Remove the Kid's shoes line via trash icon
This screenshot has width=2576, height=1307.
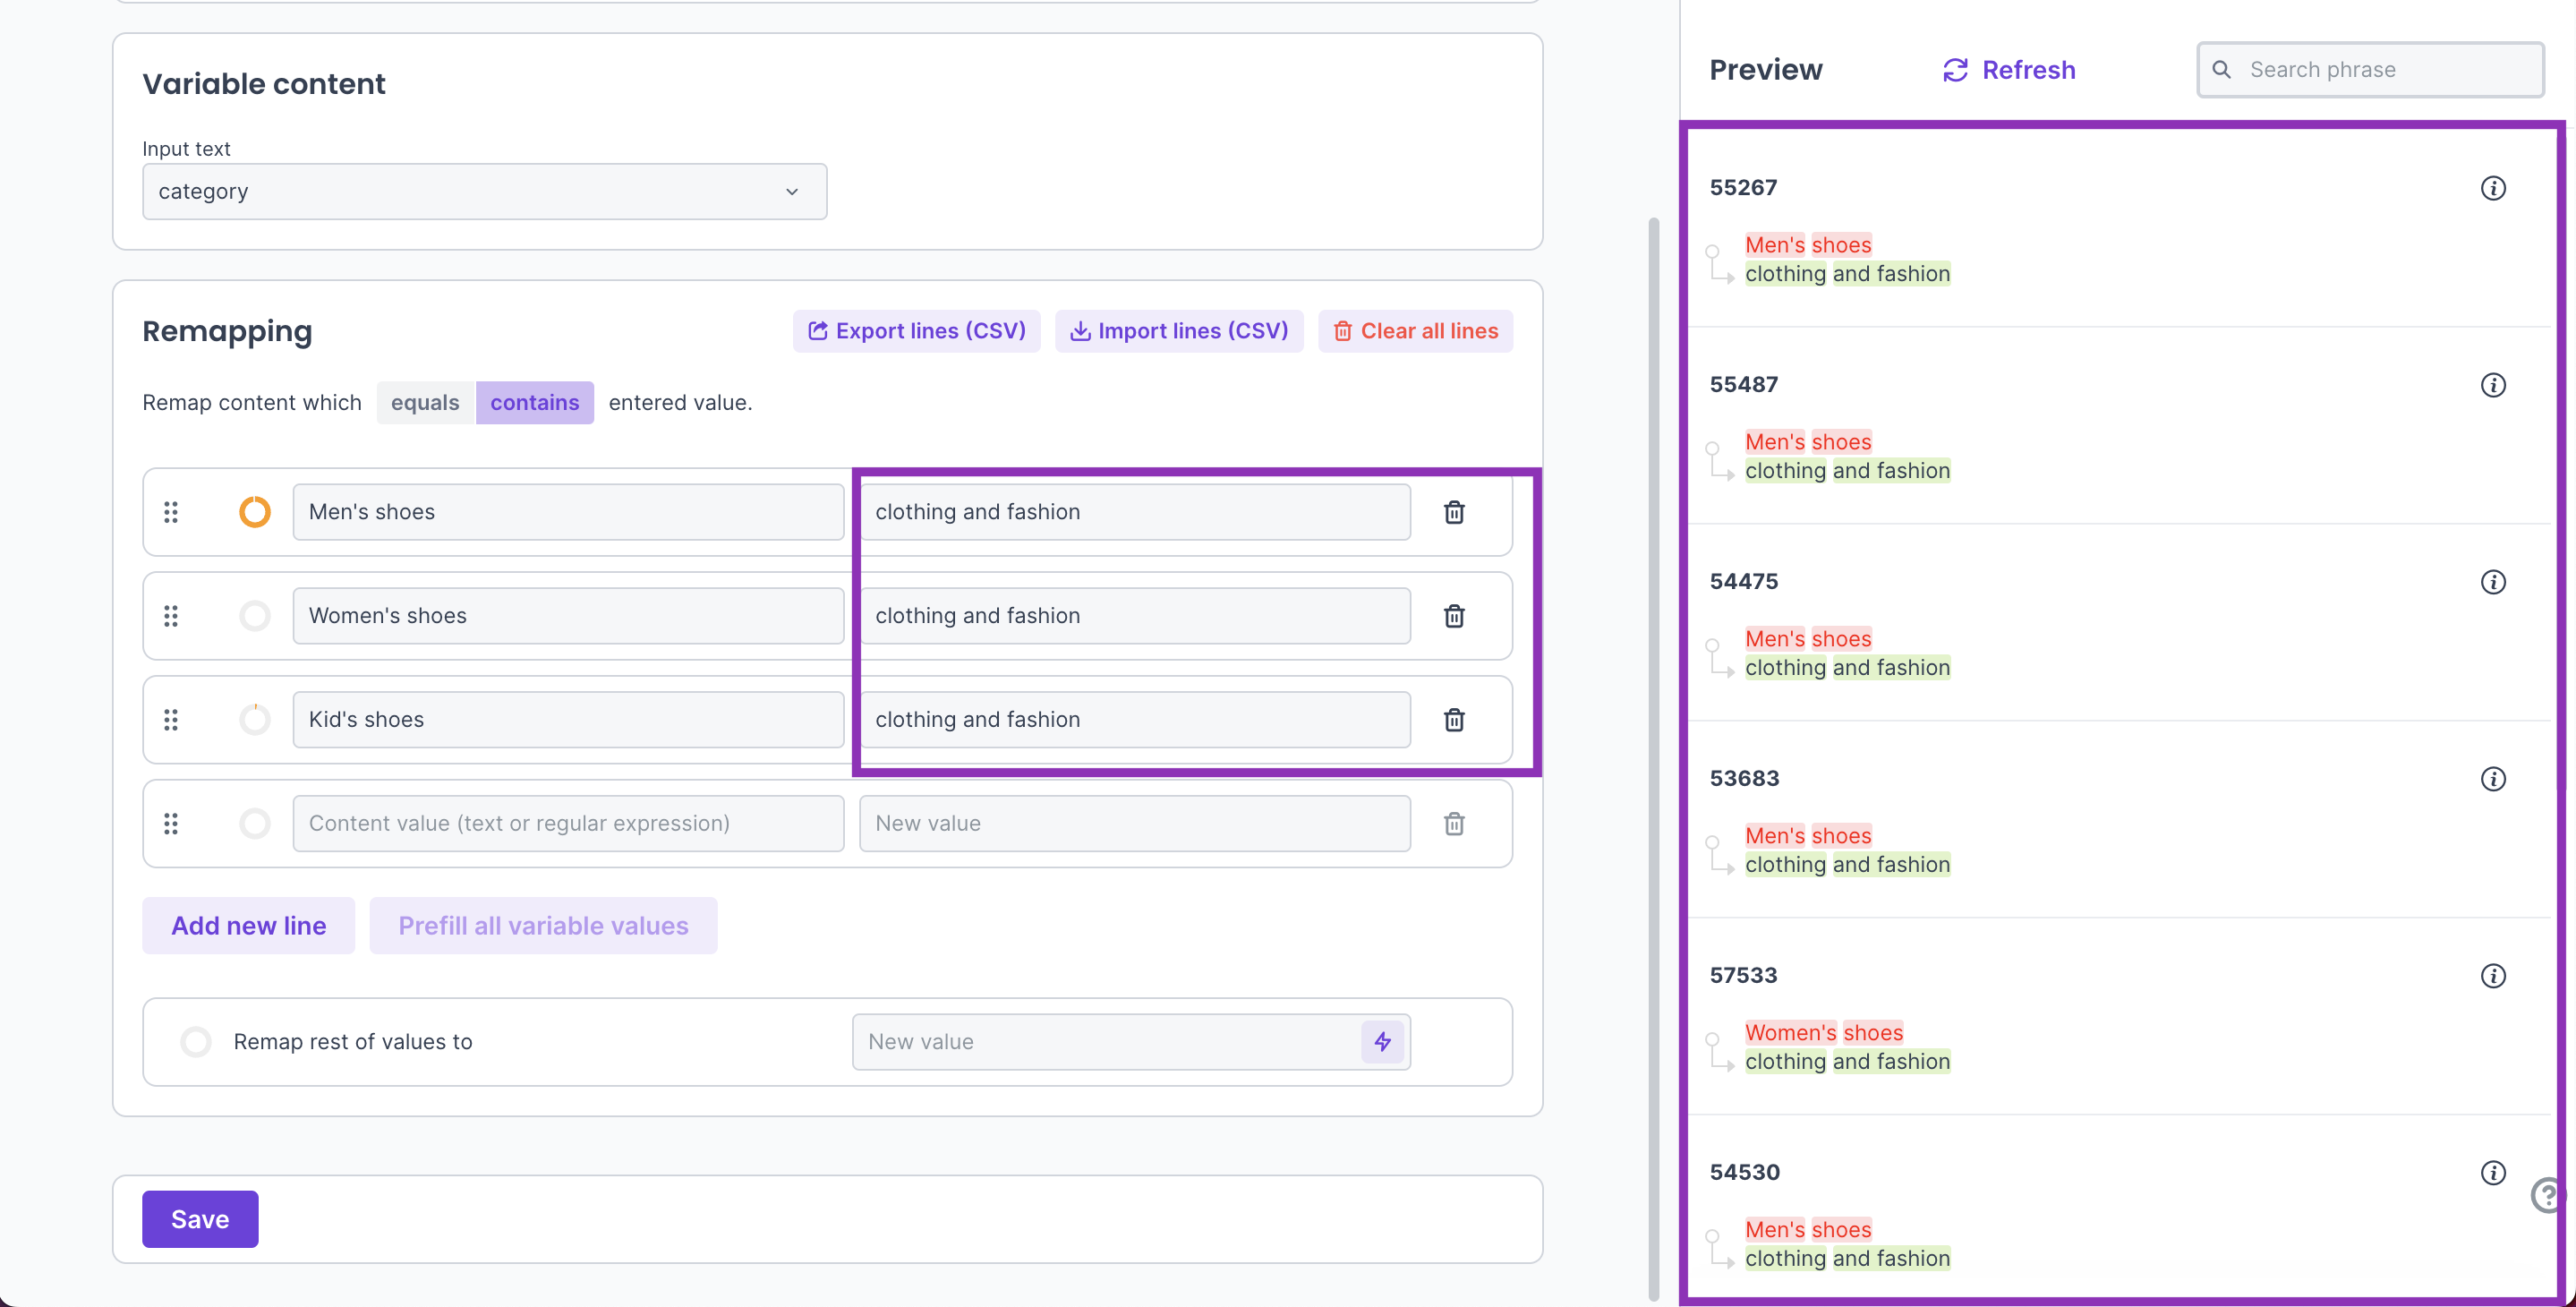pos(1454,720)
